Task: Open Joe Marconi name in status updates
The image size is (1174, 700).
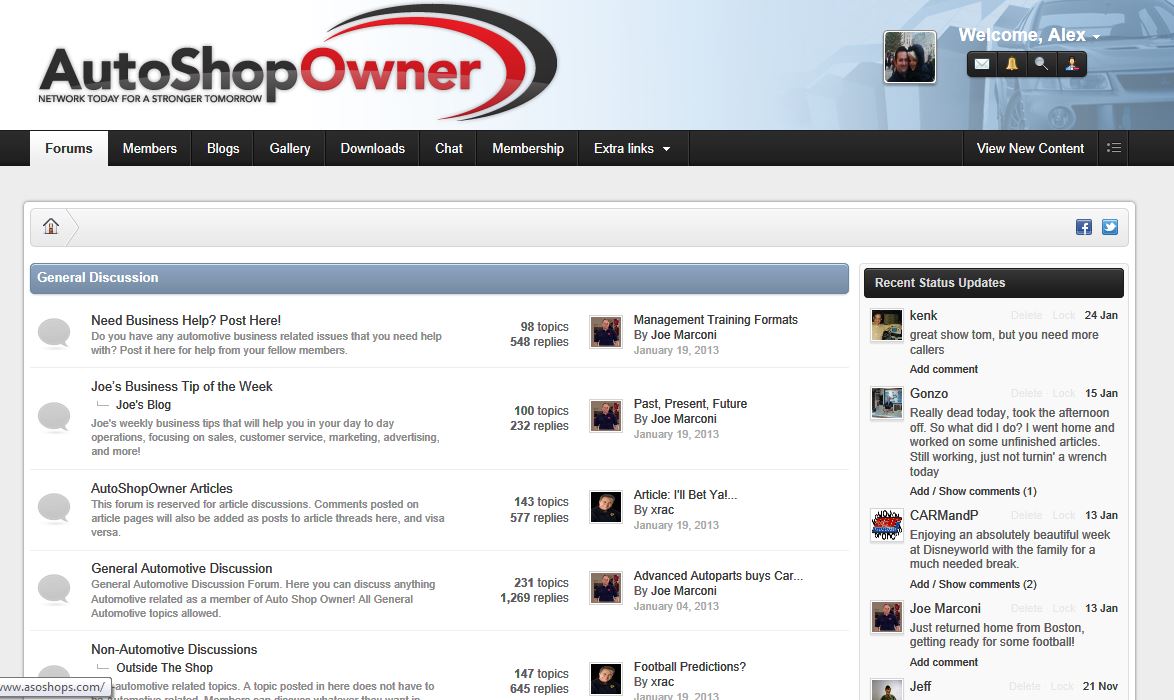Action: coord(945,609)
